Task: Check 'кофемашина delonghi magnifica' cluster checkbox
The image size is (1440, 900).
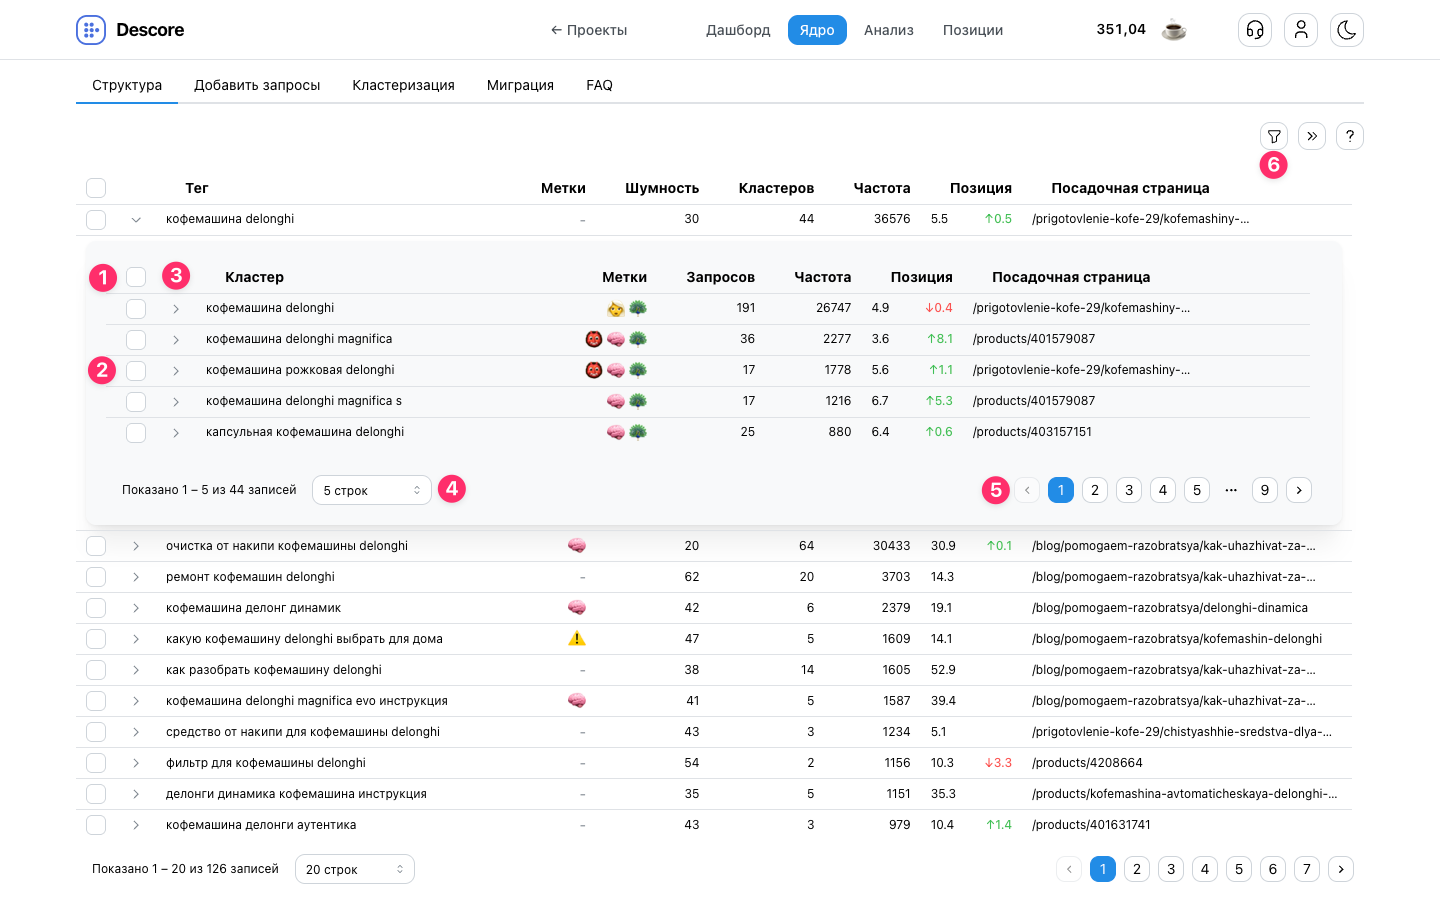Action: click(x=136, y=339)
